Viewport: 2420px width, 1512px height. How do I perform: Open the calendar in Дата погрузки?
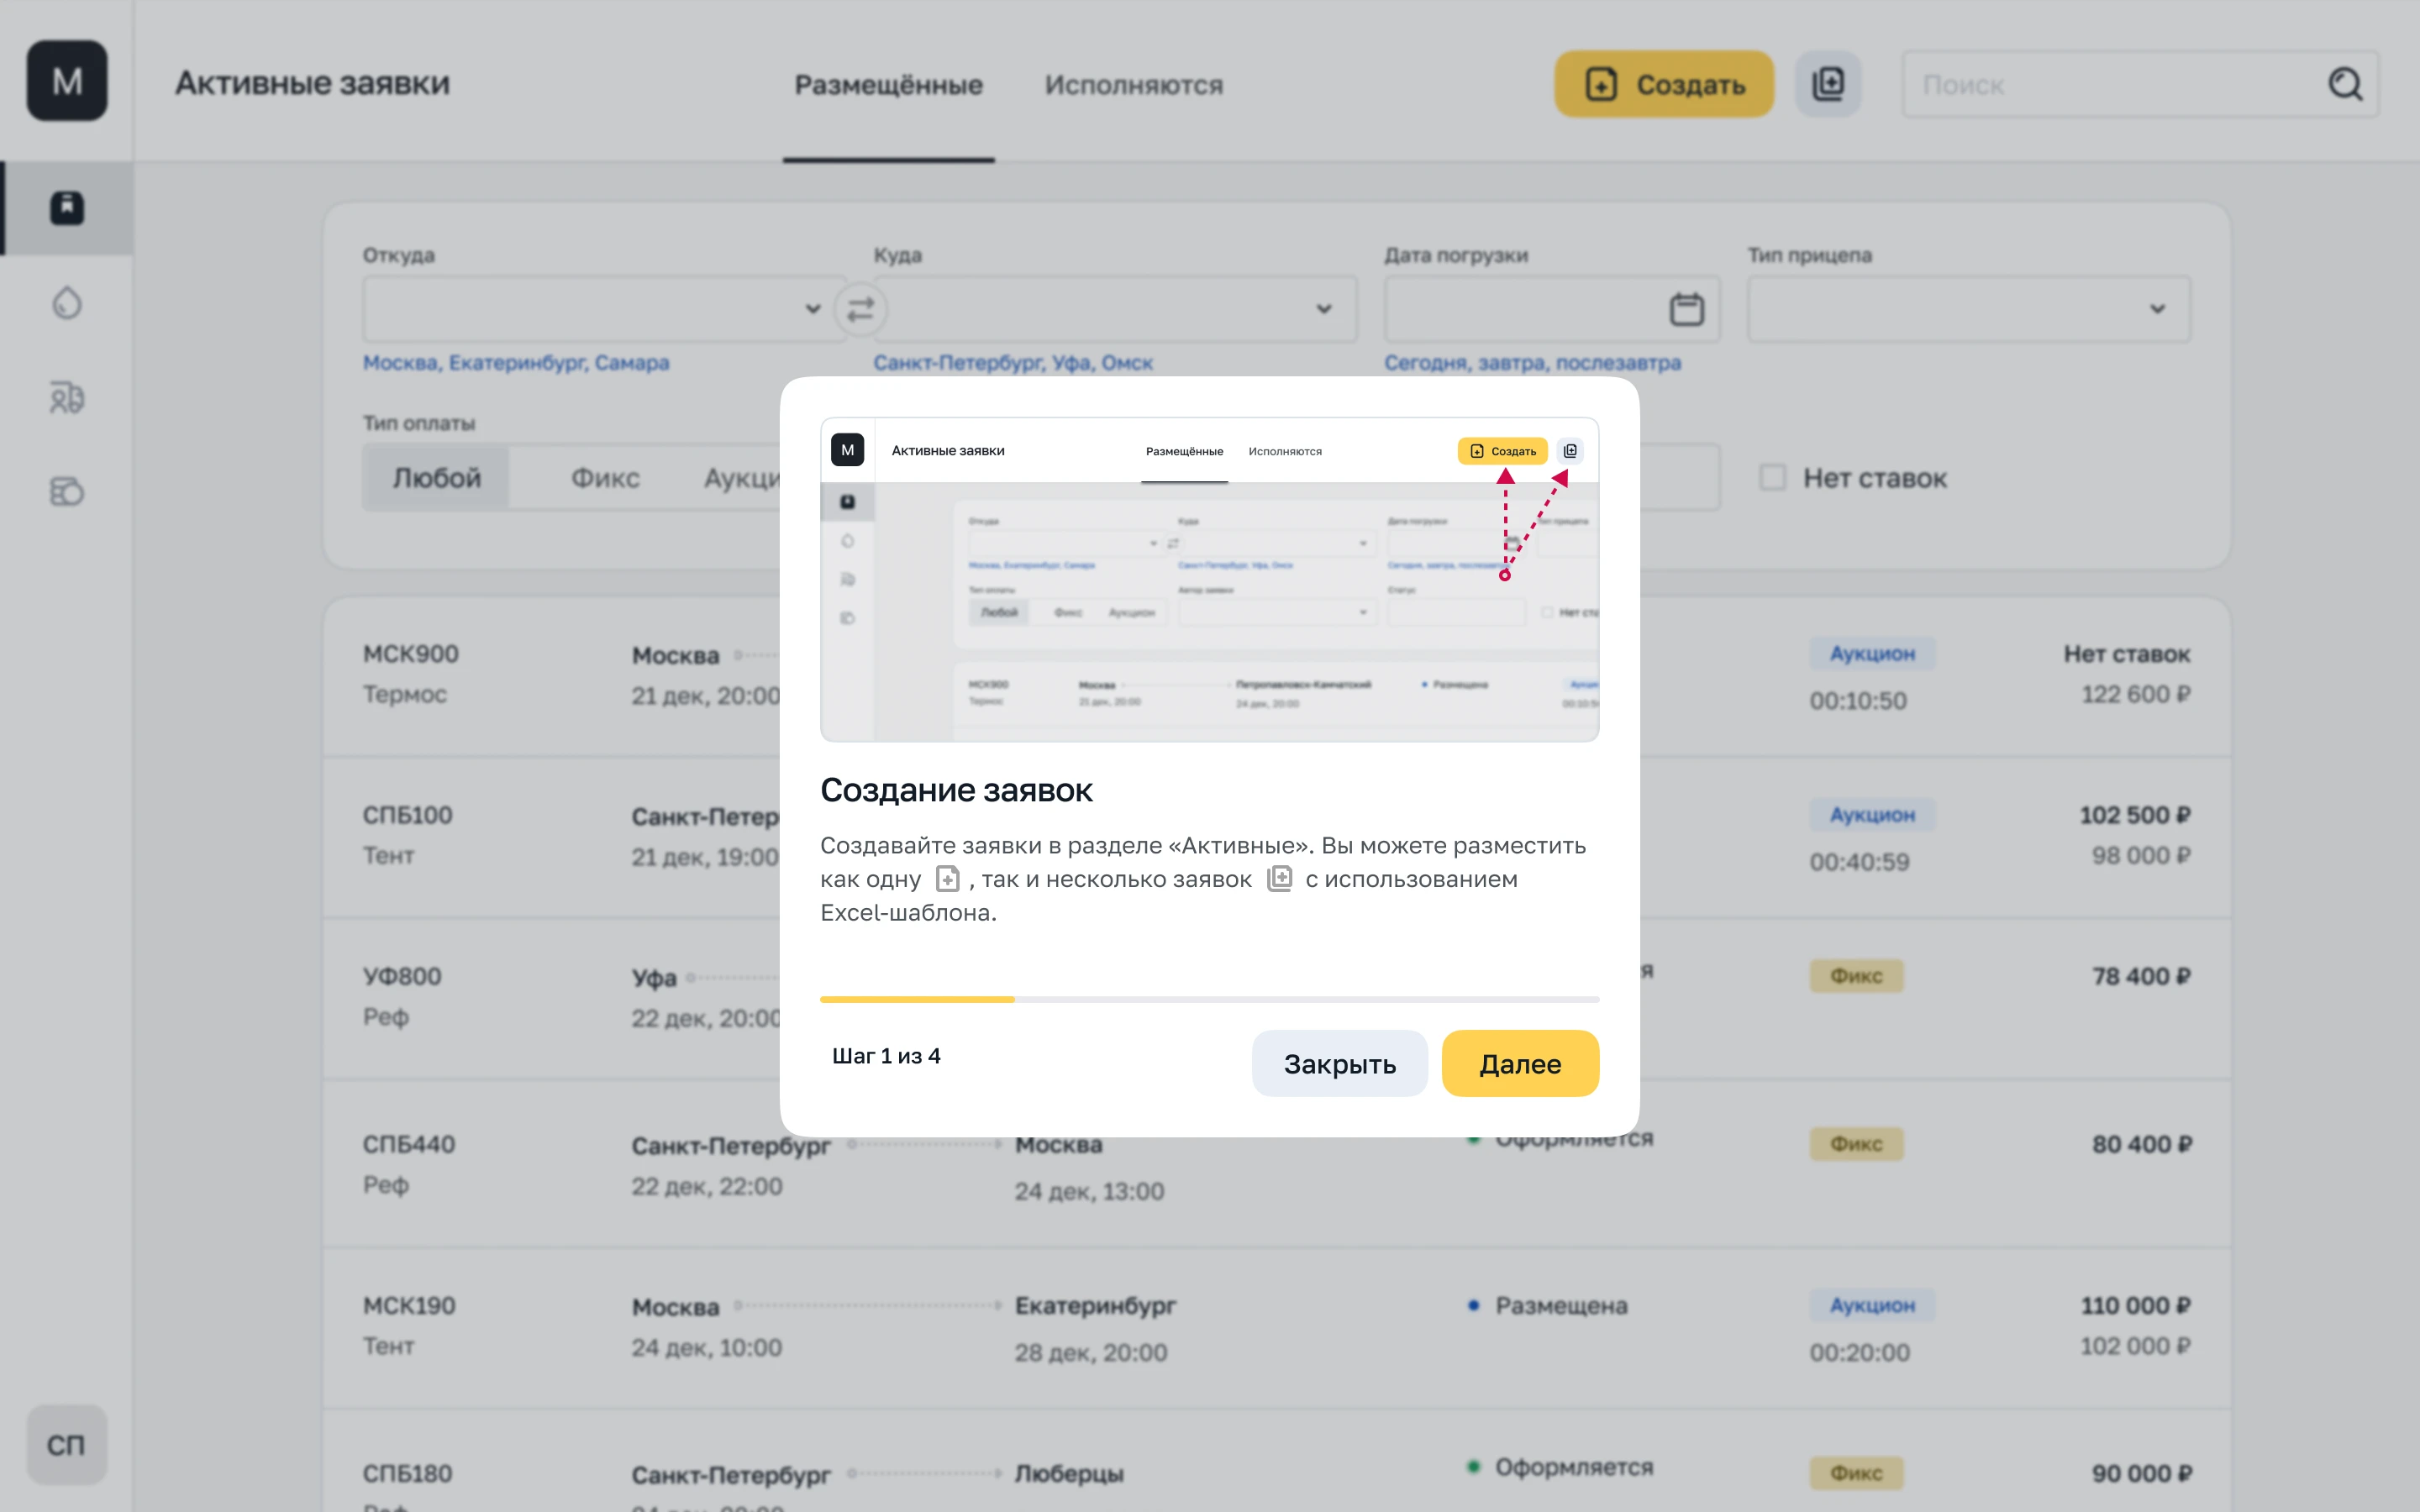click(x=1687, y=309)
